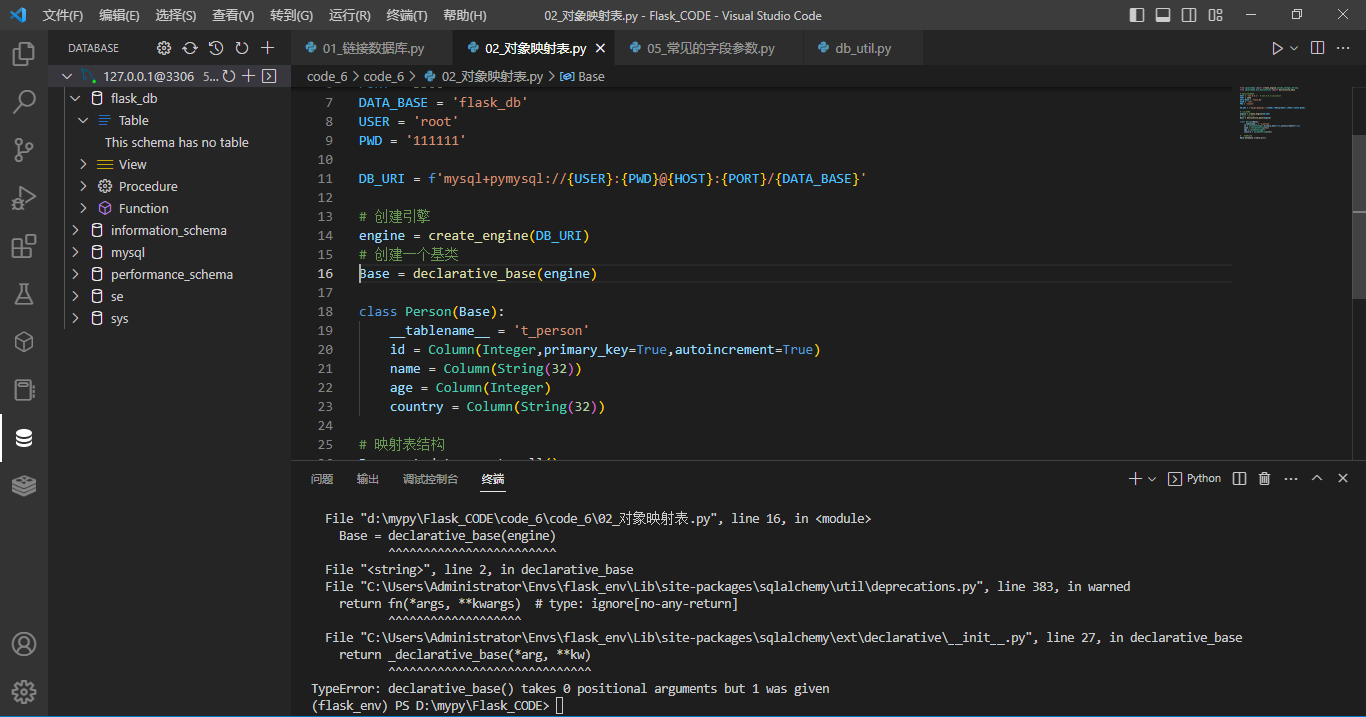Screen dimensions: 1366x717
Task: Click the plus icon on 127.0.0.1@3306 row
Action: [249, 76]
